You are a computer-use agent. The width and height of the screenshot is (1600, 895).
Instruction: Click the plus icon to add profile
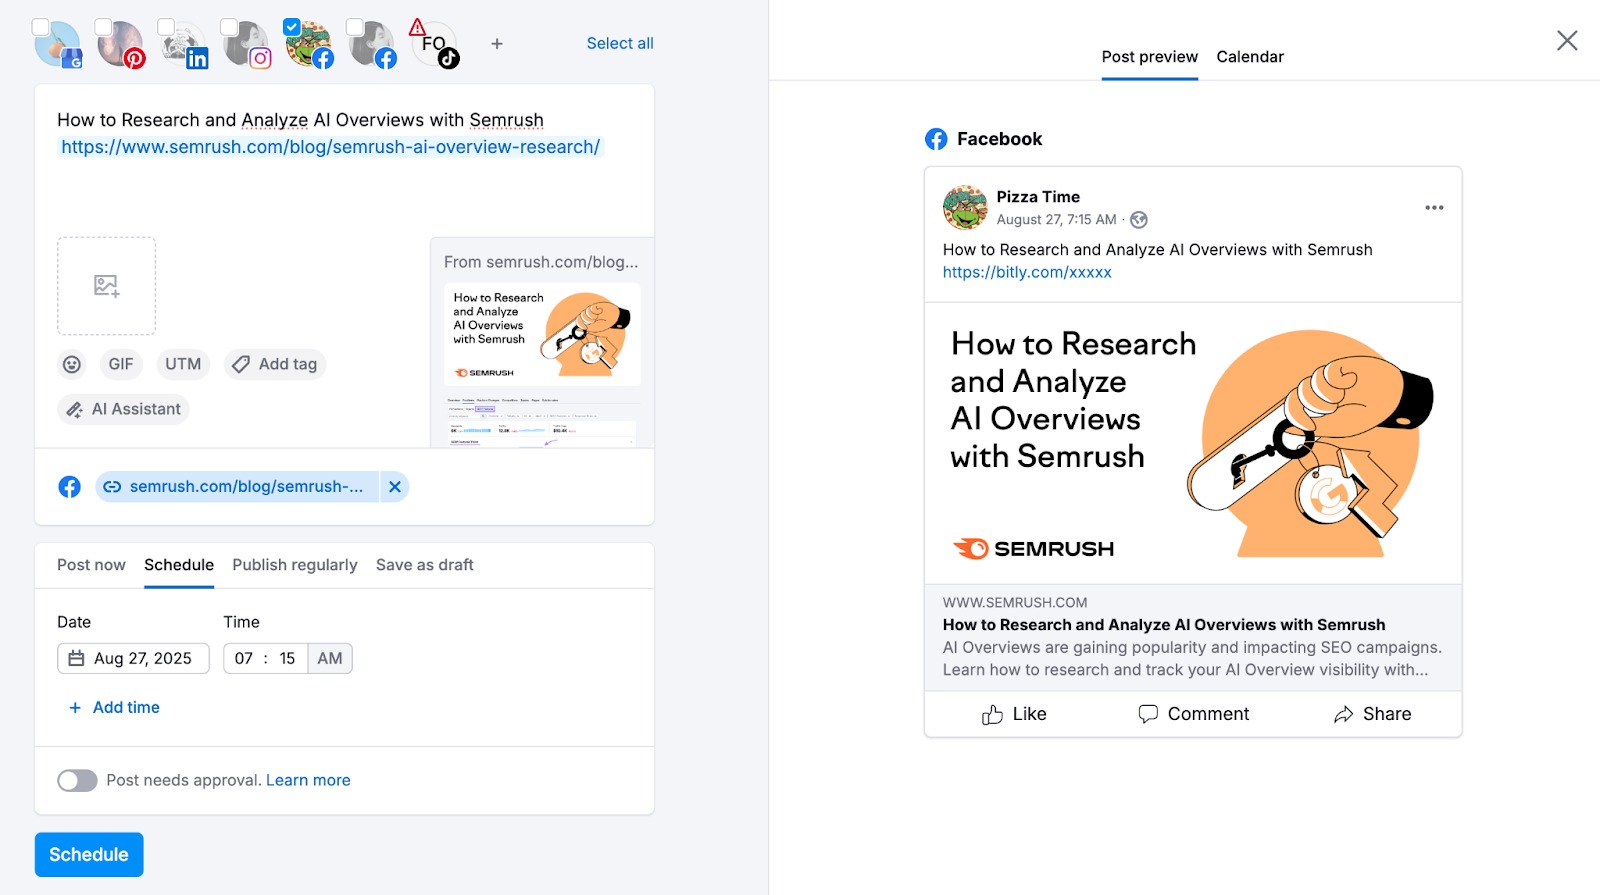point(497,44)
